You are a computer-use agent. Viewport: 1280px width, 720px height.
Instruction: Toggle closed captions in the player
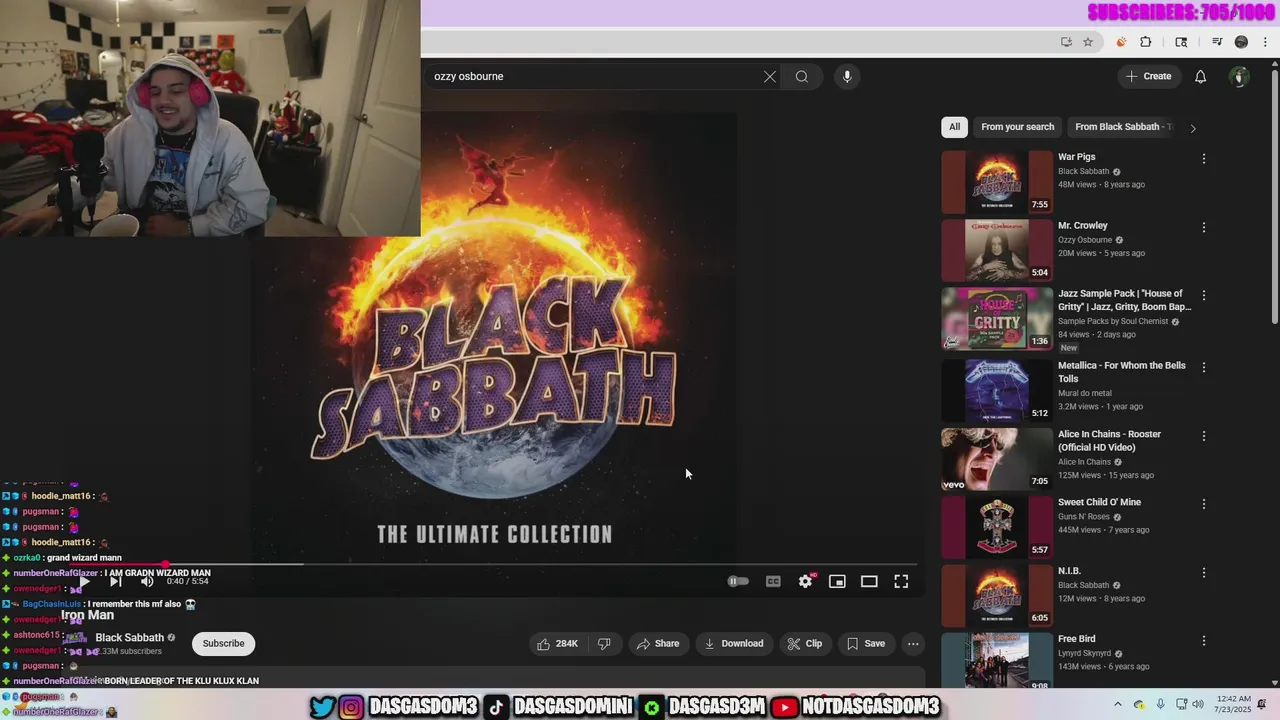[x=773, y=581]
